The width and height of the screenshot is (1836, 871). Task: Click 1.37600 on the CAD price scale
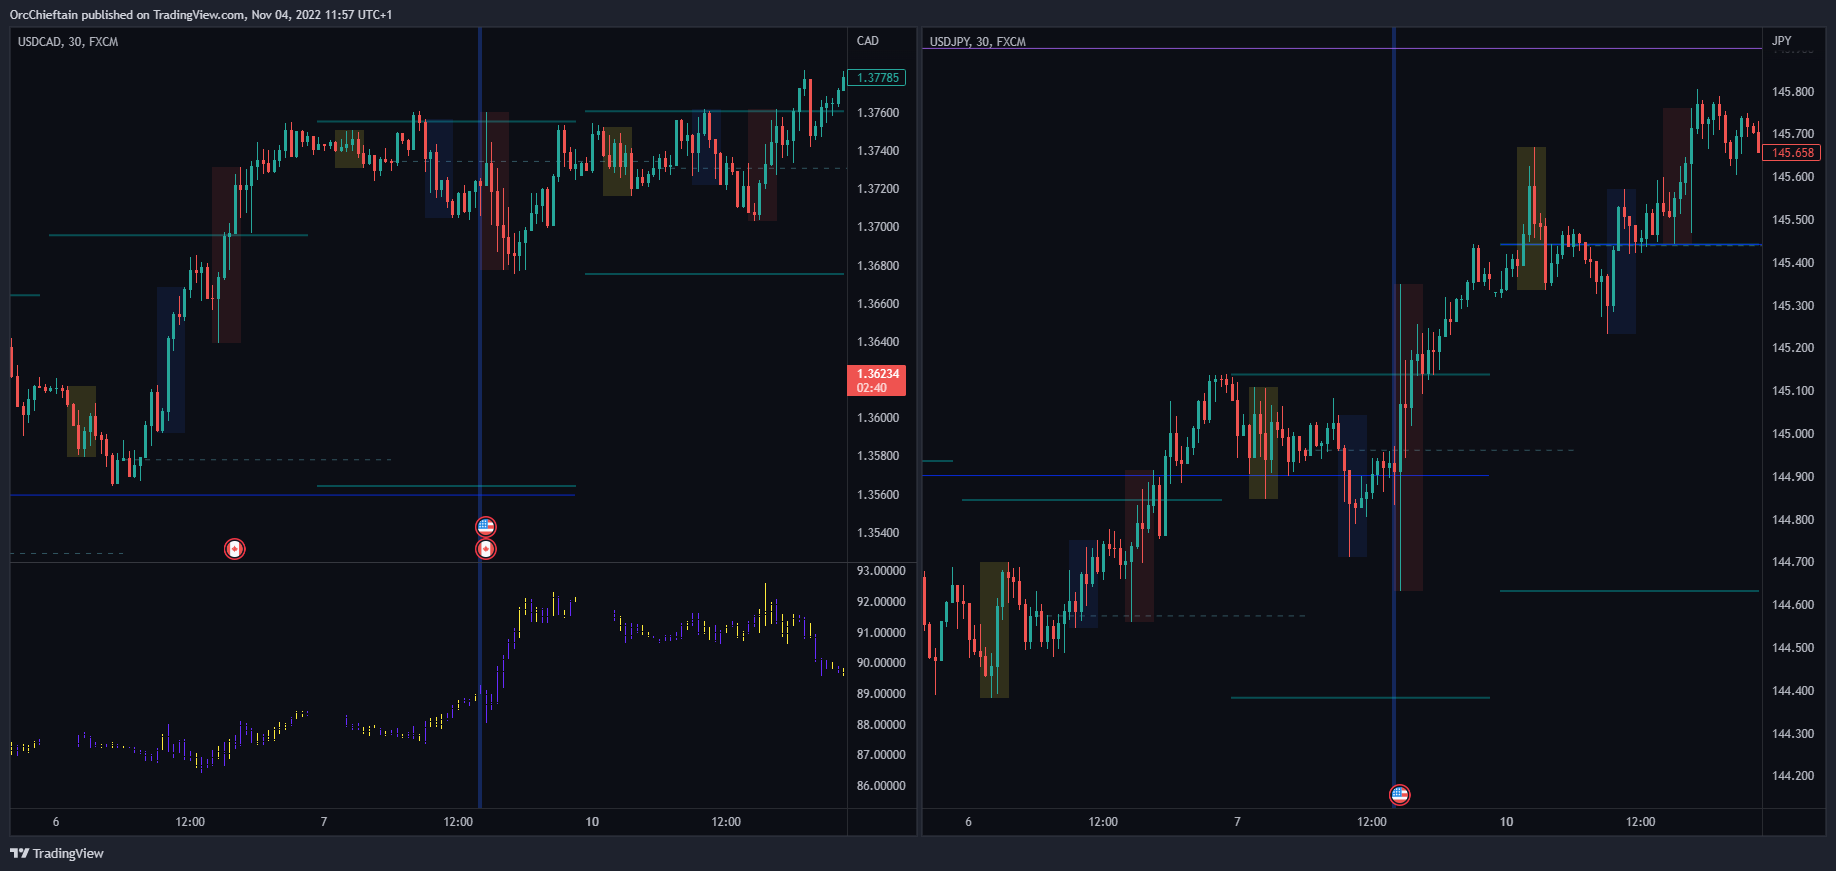(878, 113)
